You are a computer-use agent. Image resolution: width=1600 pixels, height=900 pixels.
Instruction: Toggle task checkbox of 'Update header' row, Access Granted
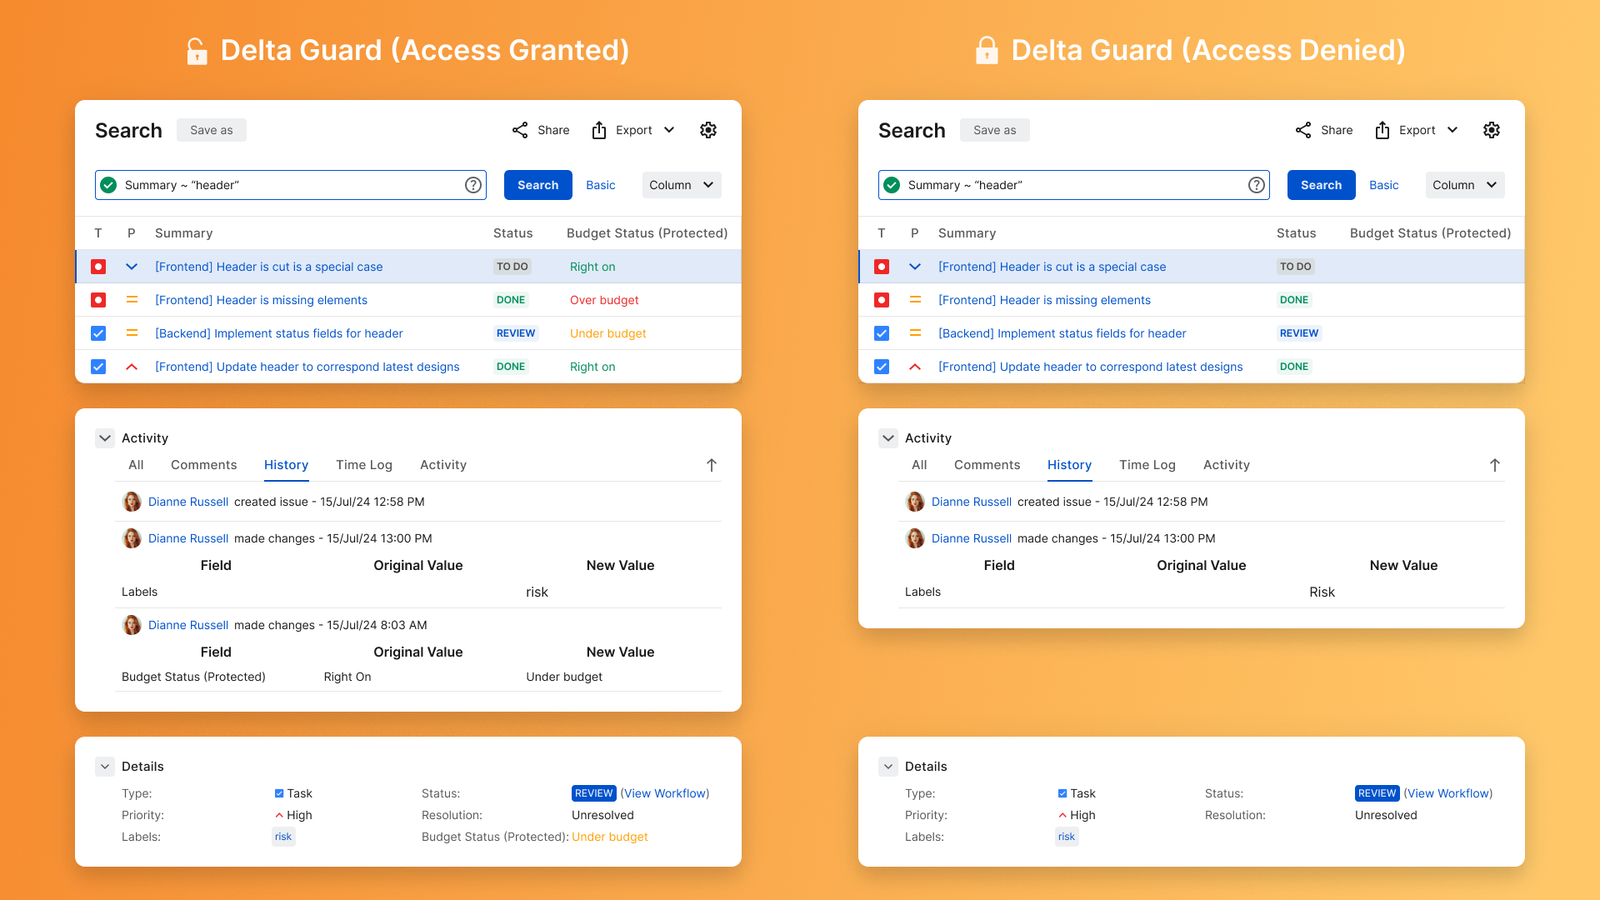pos(98,367)
